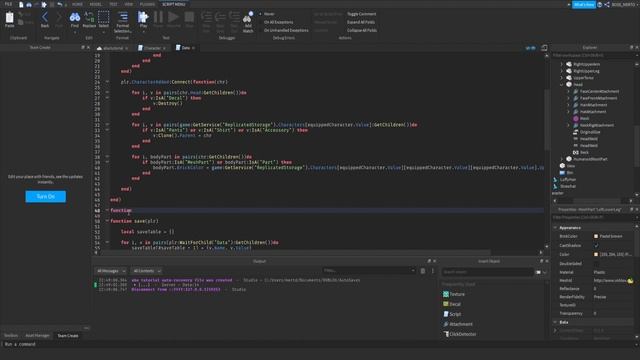Click the Run a command bar
This screenshot has height=360, width=640.
click(320, 344)
